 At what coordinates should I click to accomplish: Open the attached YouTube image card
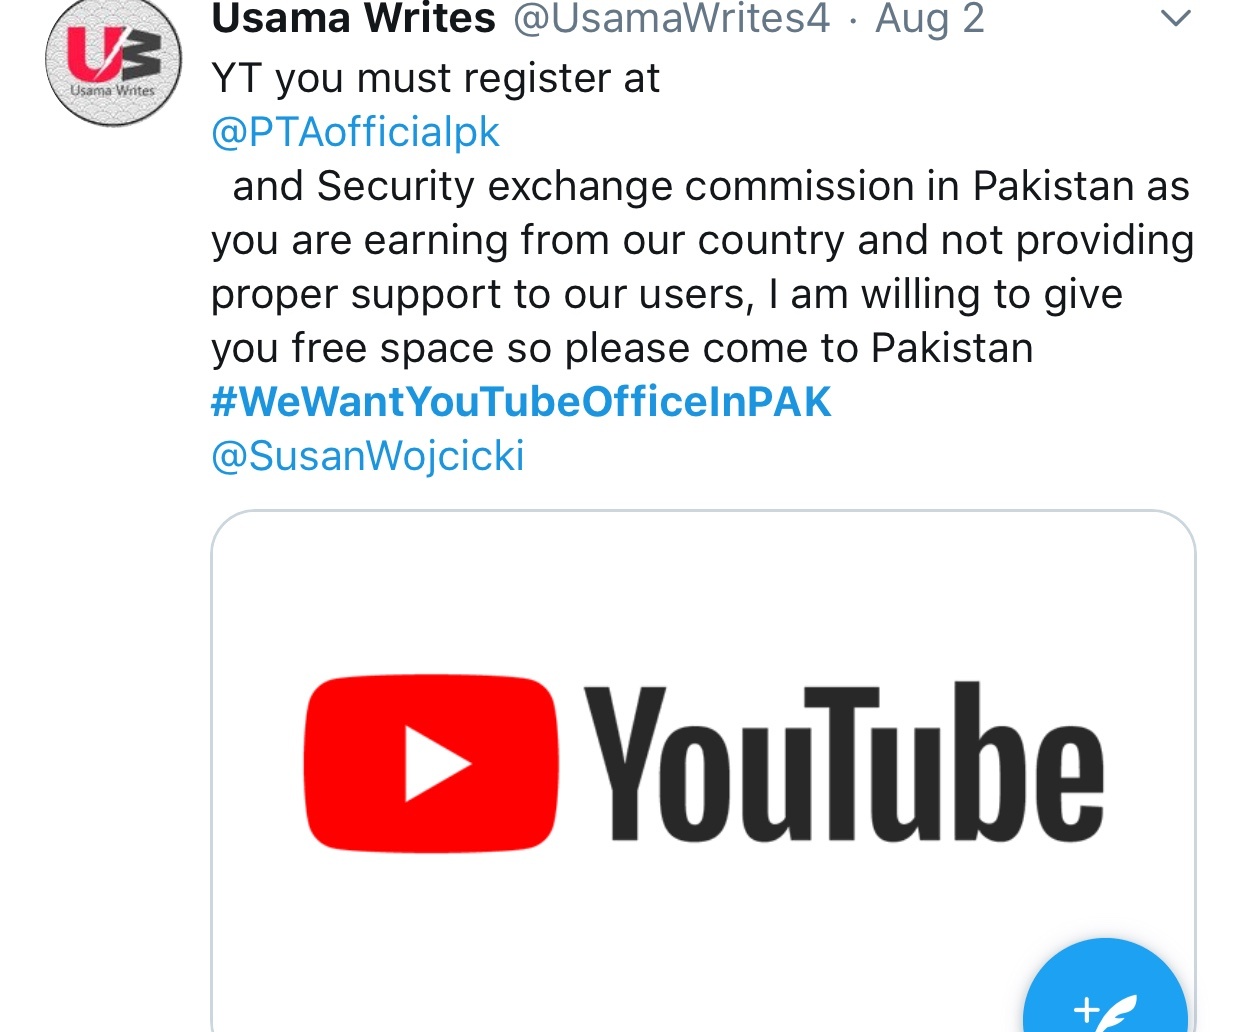coord(703,771)
